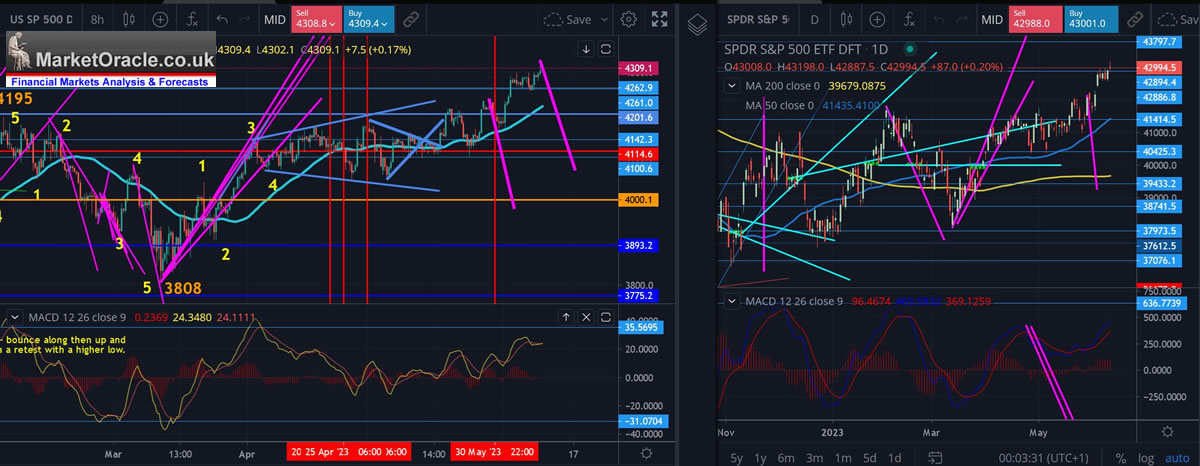This screenshot has height=466, width=1200.
Task: Click compare/add symbol icon on left chart
Action: point(161,19)
